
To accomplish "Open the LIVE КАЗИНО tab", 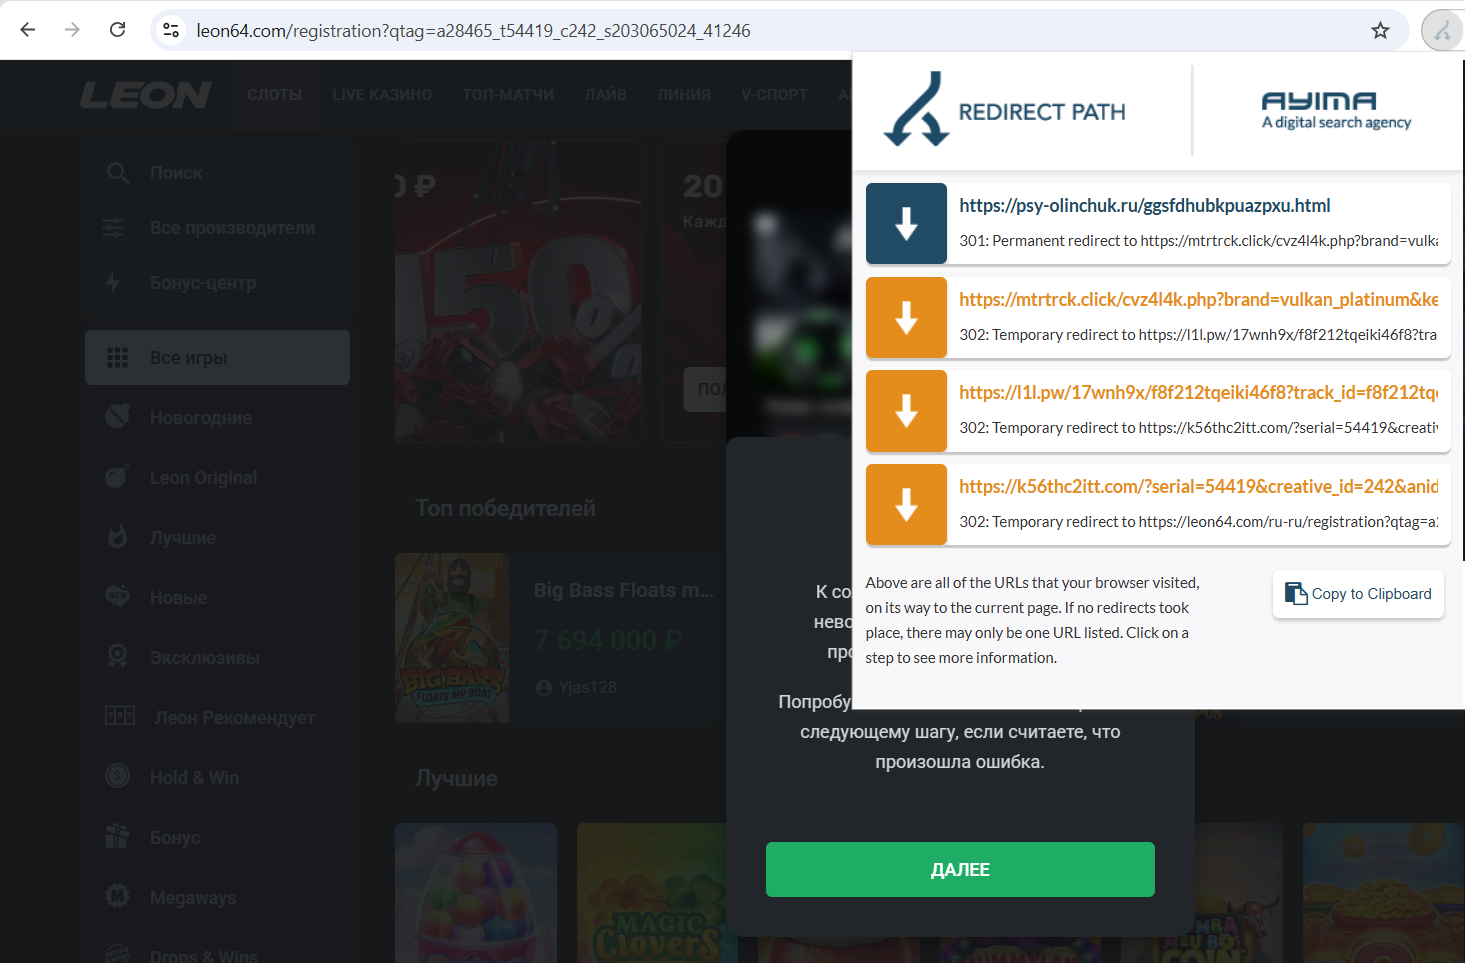I will click(382, 95).
